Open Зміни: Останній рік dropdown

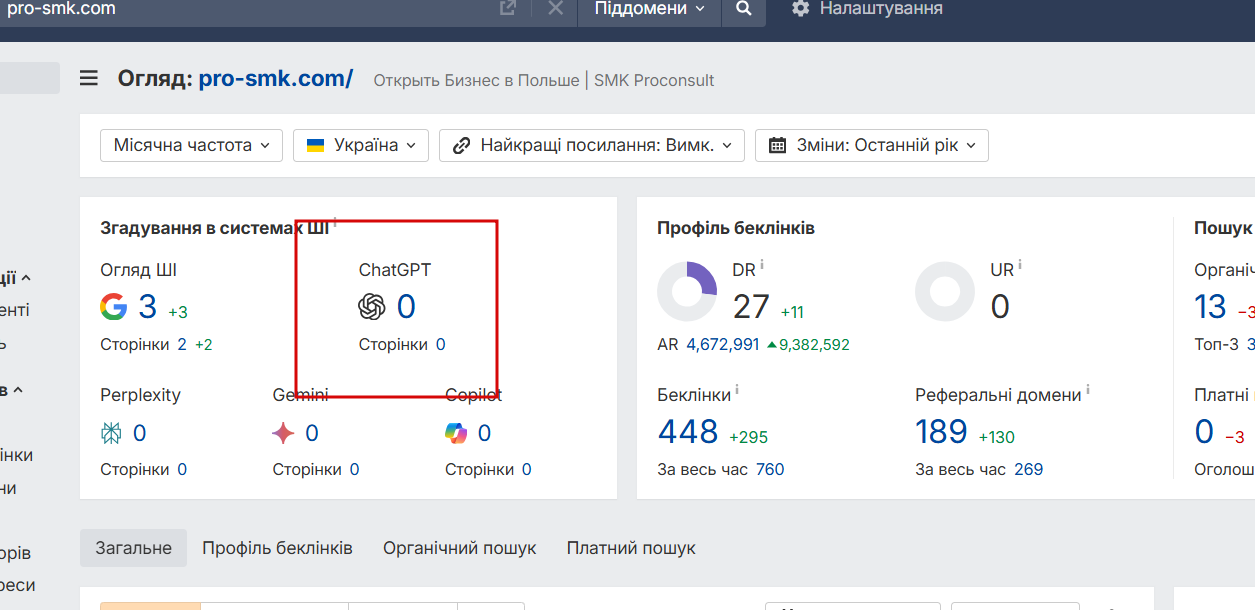tap(871, 145)
